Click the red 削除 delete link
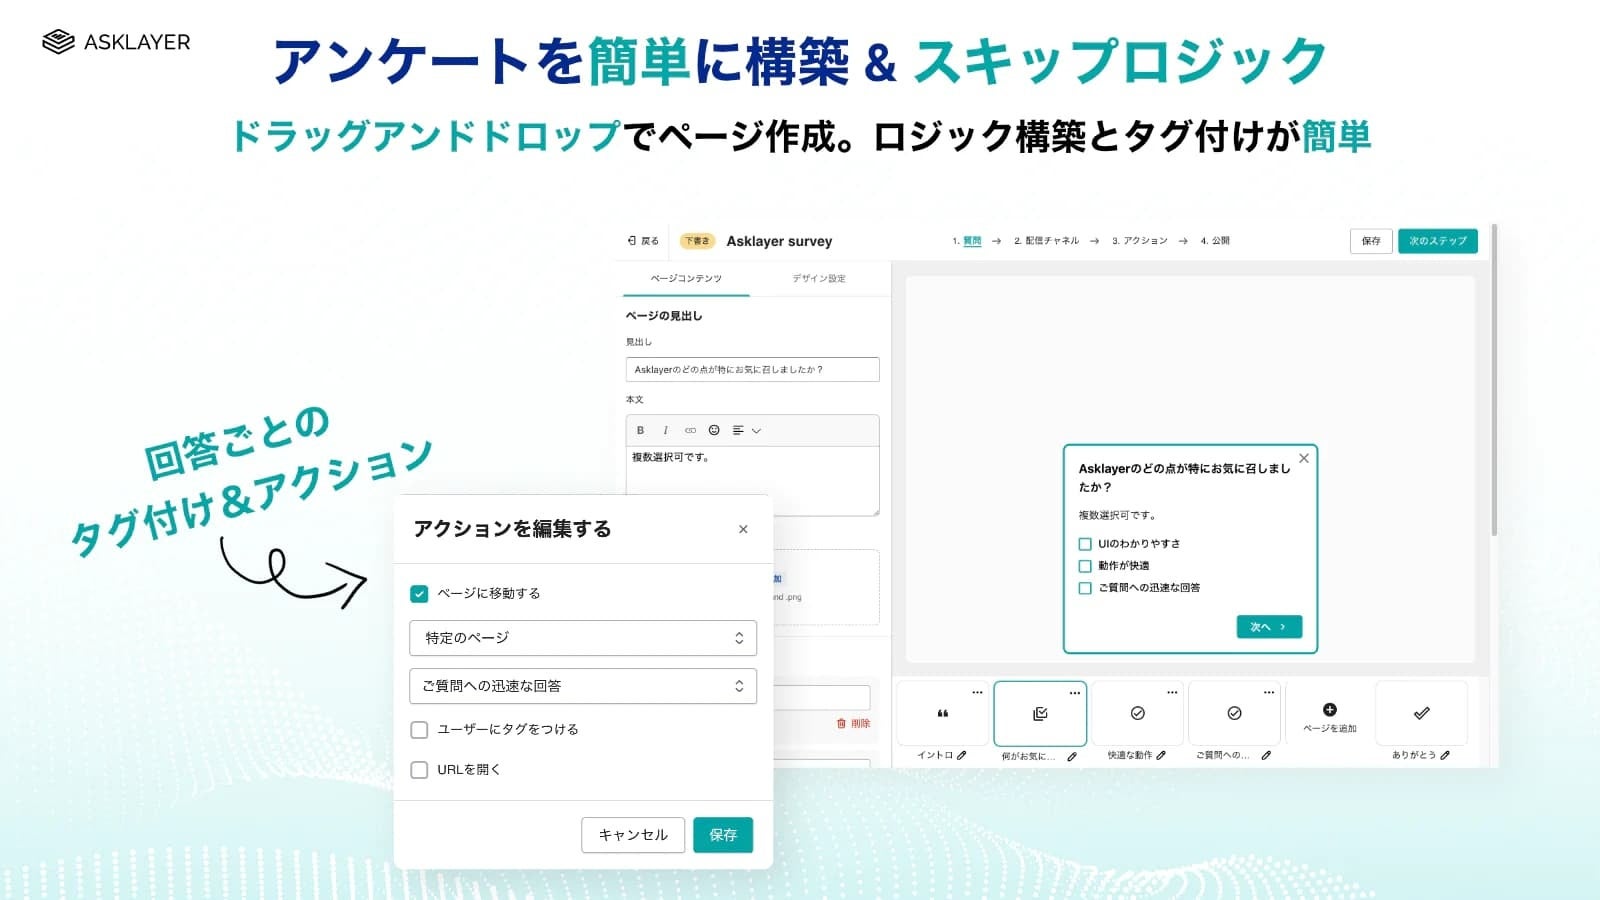The height and width of the screenshot is (900, 1600). [x=853, y=723]
